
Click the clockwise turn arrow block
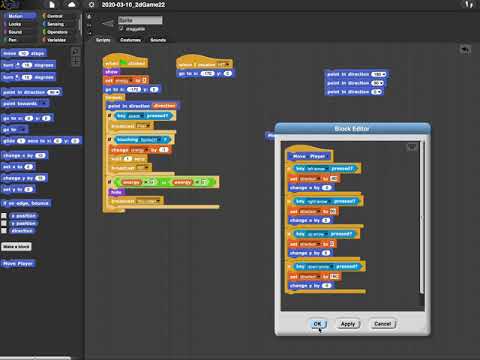click(x=18, y=65)
